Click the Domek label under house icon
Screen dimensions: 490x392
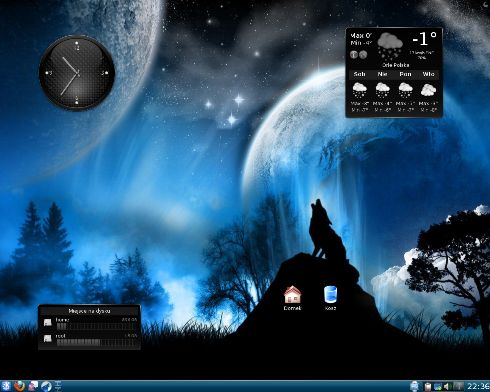coord(292,308)
